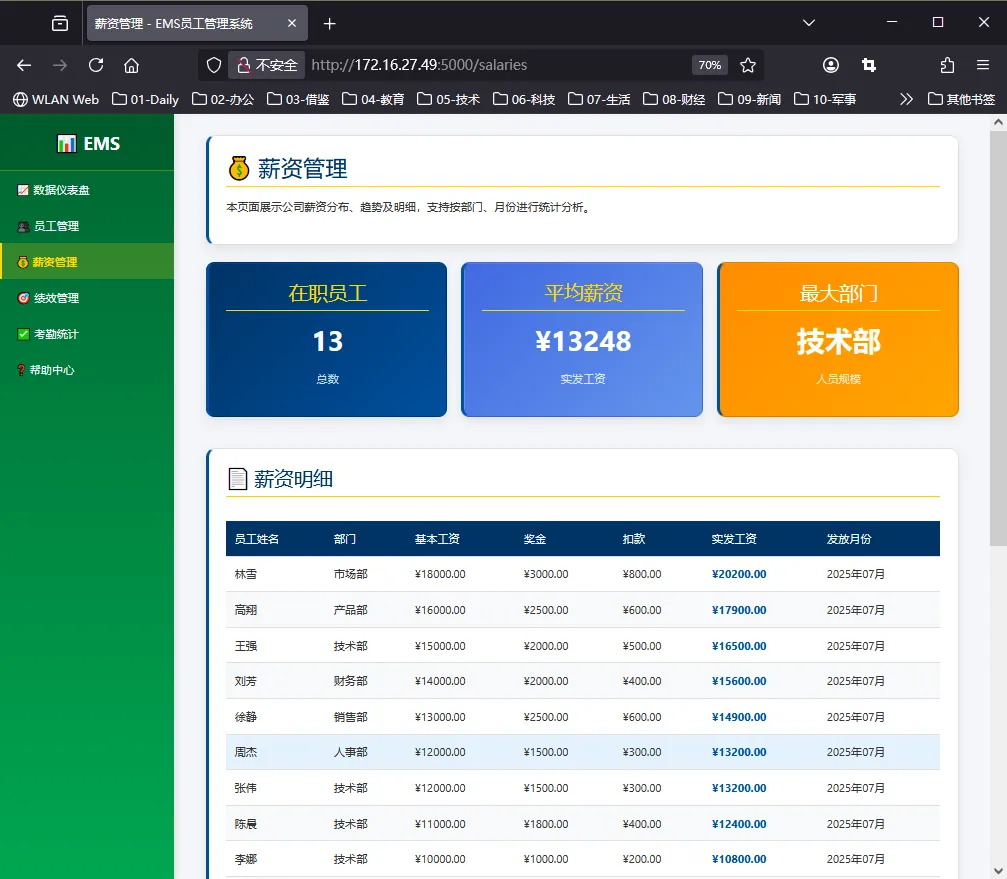Click employee name 王强 in the table
The height and width of the screenshot is (879, 1007).
(245, 646)
